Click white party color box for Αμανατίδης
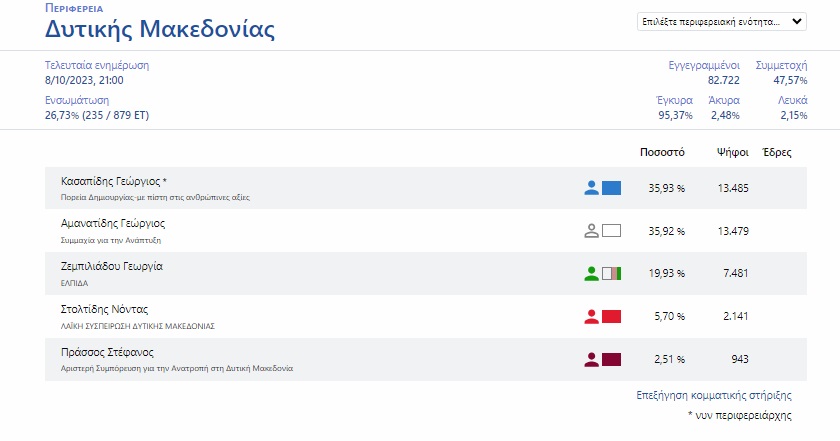This screenshot has height=441, width=840. (612, 230)
